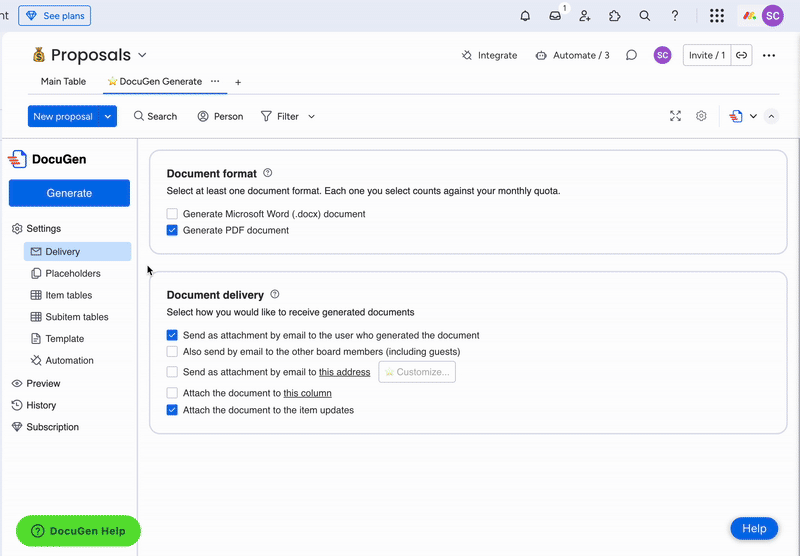Click the See plans button
Viewport: 800px width, 556px height.
tap(55, 16)
